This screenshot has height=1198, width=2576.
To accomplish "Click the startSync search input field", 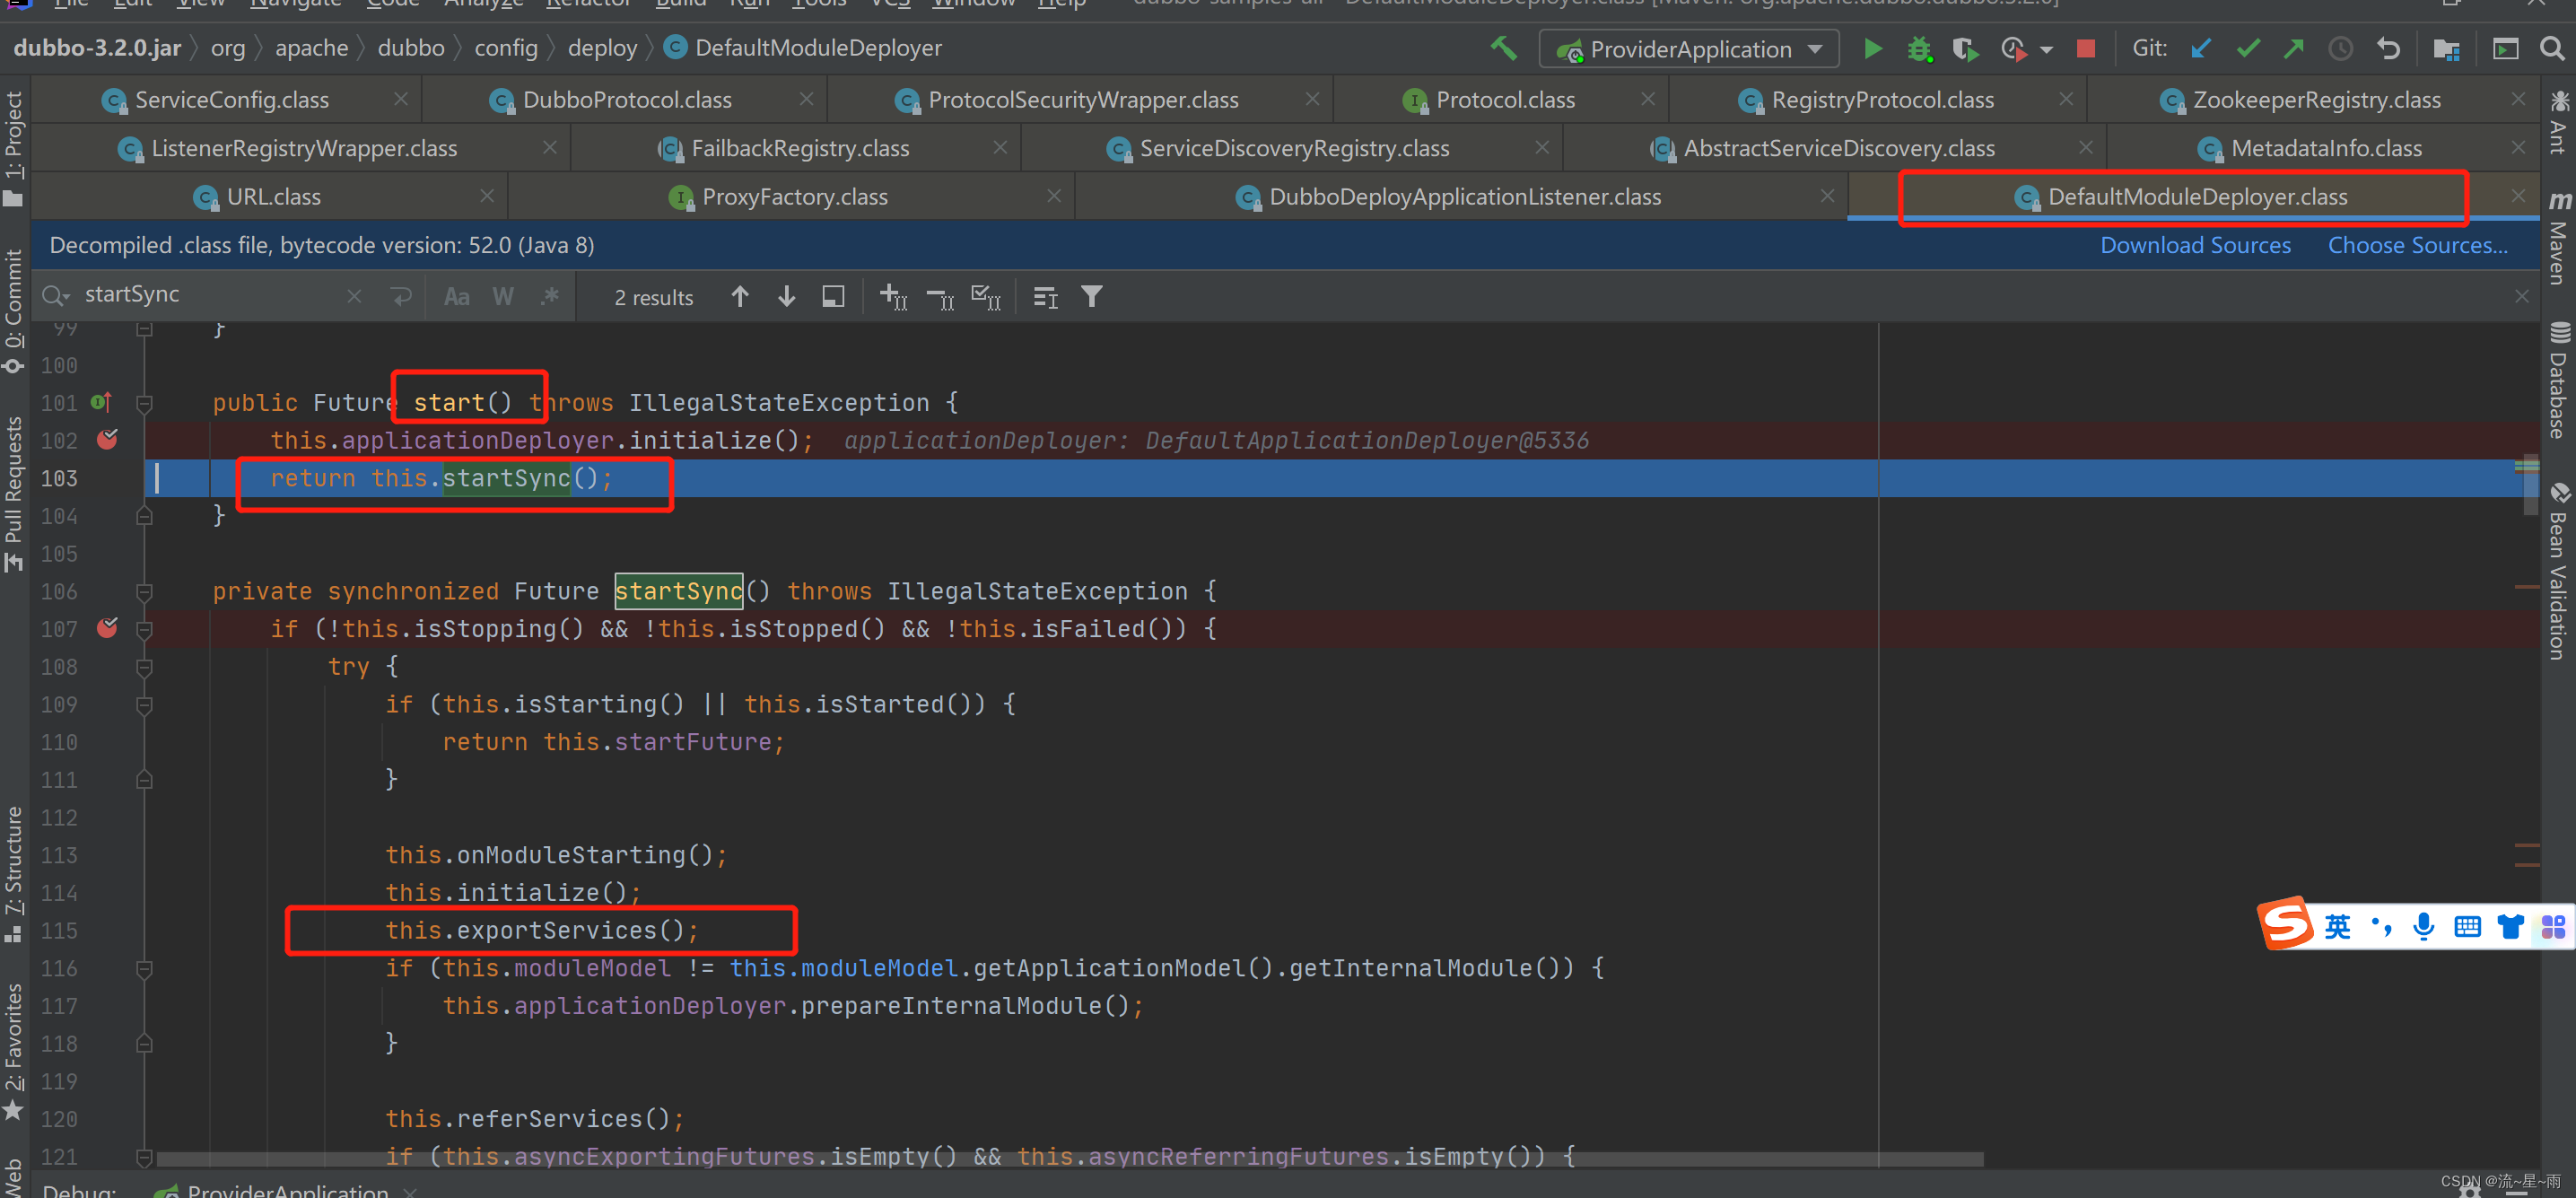I will tap(210, 294).
